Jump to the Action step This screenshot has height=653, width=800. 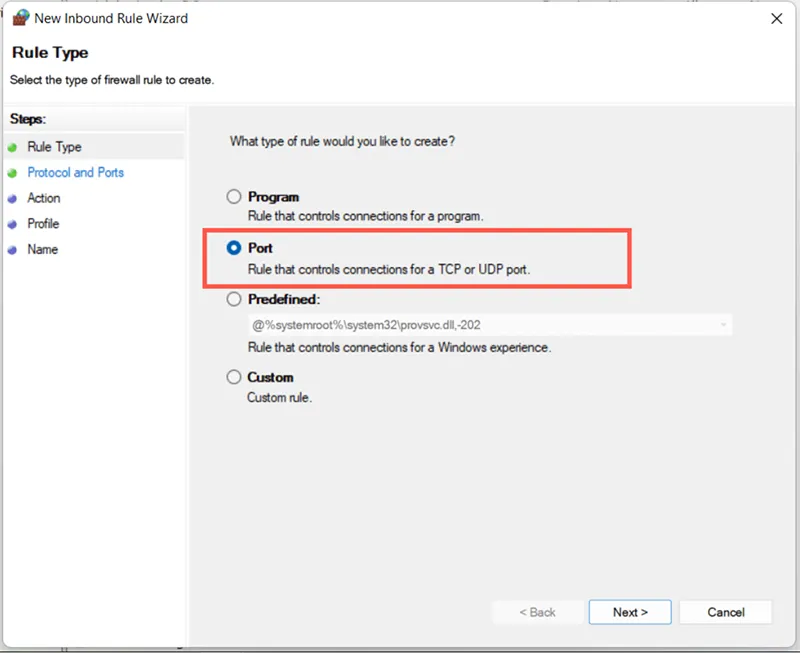44,199
